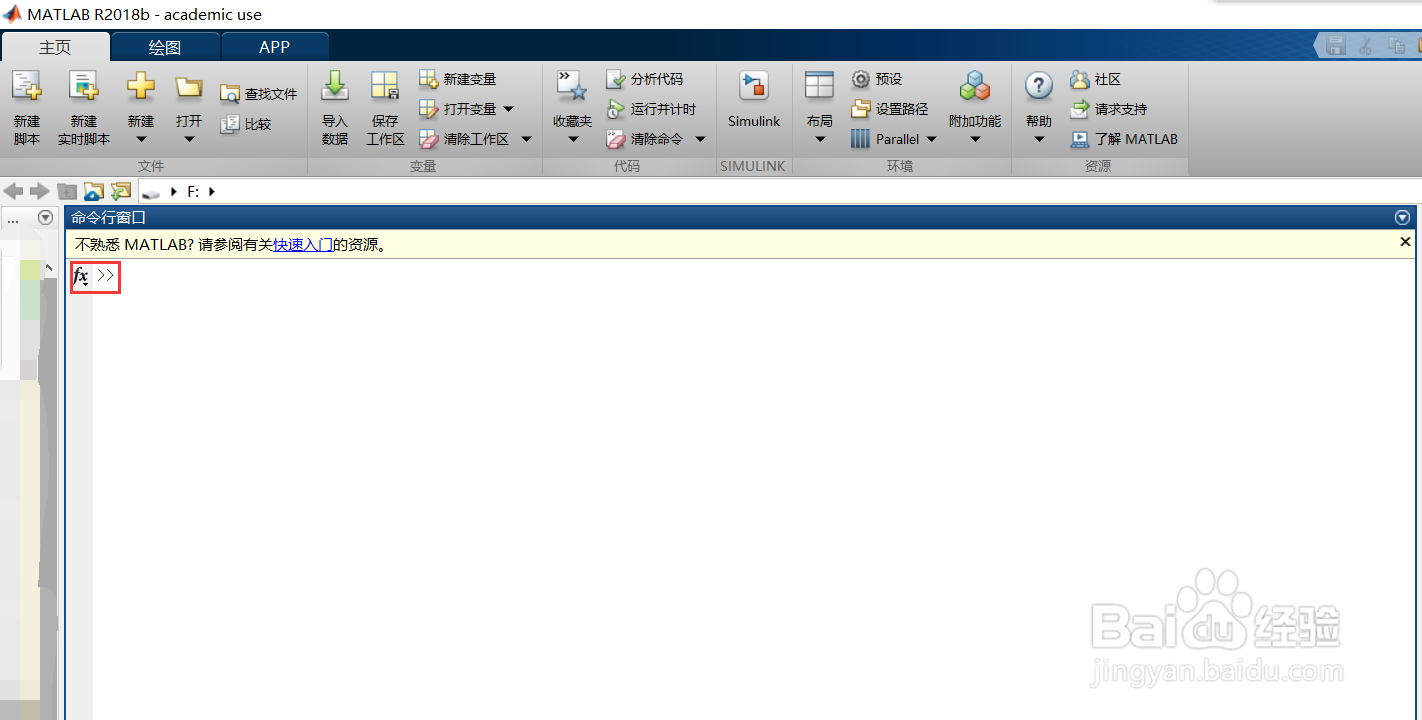Click 保存工作区 save workspace
Image resolution: width=1422 pixels, height=720 pixels.
point(385,108)
